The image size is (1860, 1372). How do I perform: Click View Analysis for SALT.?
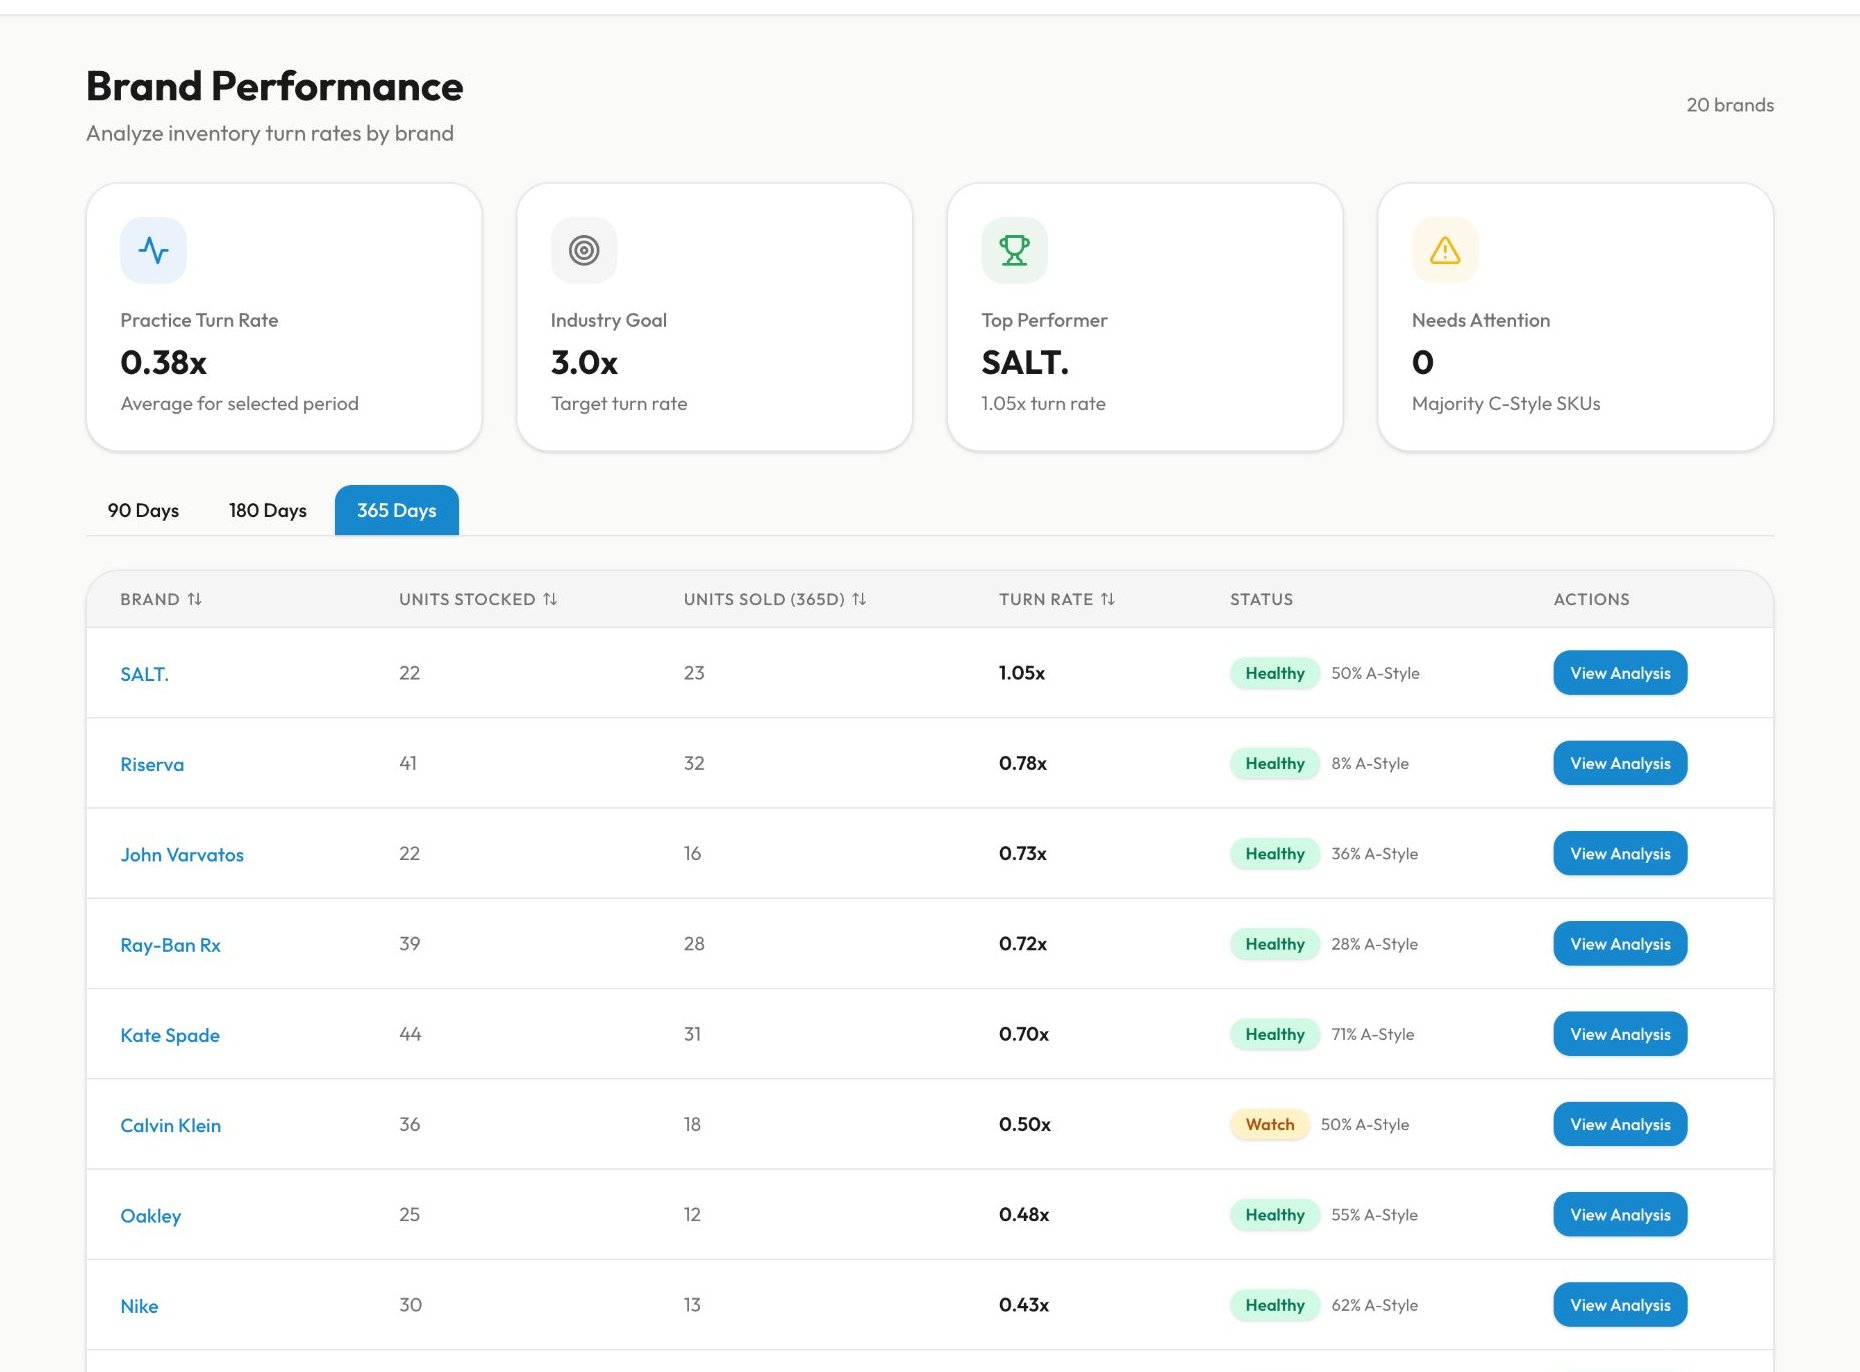[1619, 673]
